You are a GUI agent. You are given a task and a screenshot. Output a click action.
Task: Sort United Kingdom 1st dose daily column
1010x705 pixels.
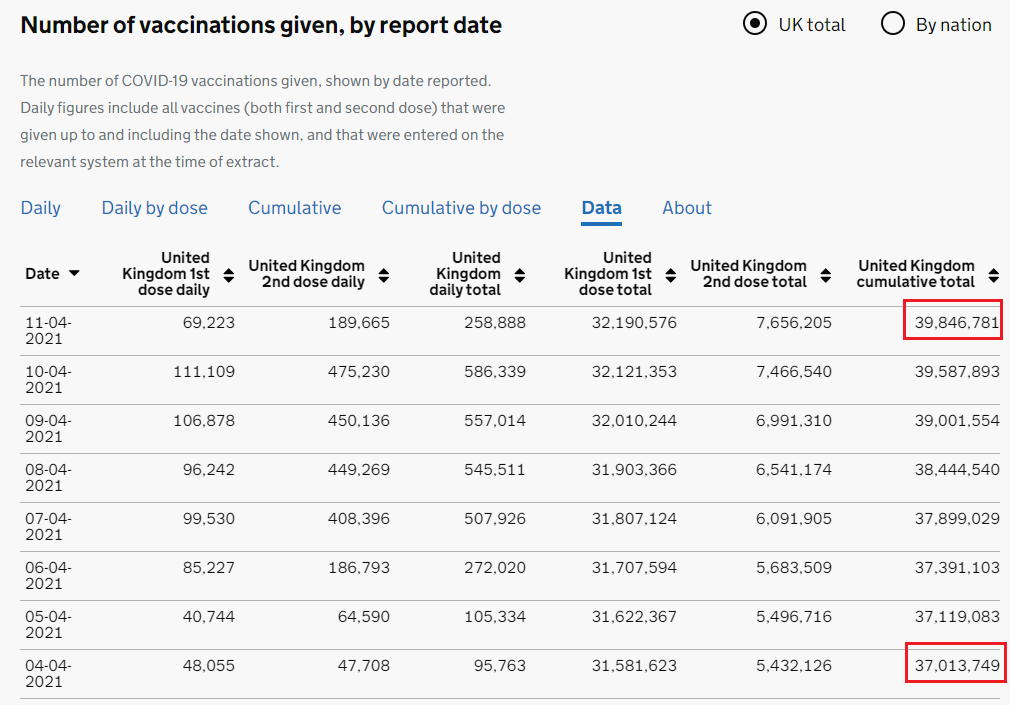tap(228, 275)
